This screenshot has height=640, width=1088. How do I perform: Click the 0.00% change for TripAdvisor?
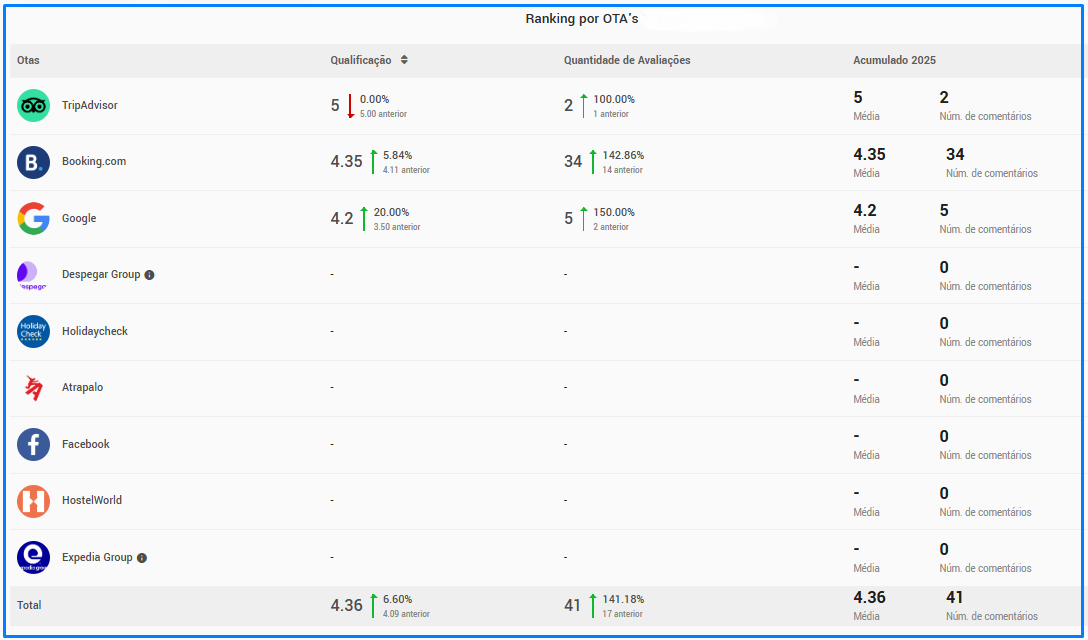[x=375, y=100]
